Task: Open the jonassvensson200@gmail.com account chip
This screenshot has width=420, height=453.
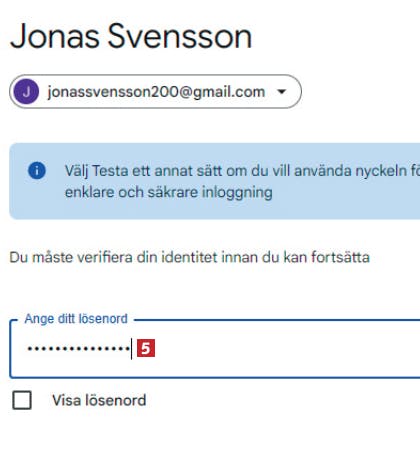Action: [155, 91]
